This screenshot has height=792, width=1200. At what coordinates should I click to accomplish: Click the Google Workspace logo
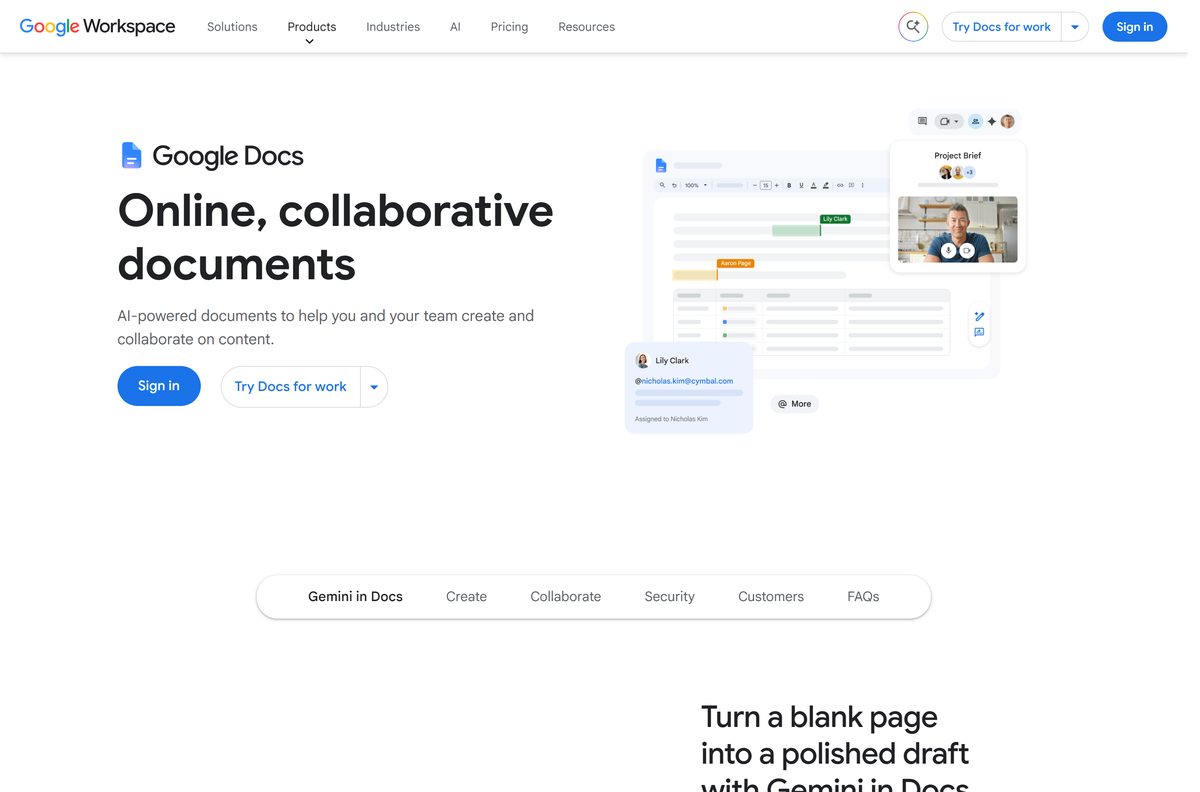pyautogui.click(x=97, y=27)
